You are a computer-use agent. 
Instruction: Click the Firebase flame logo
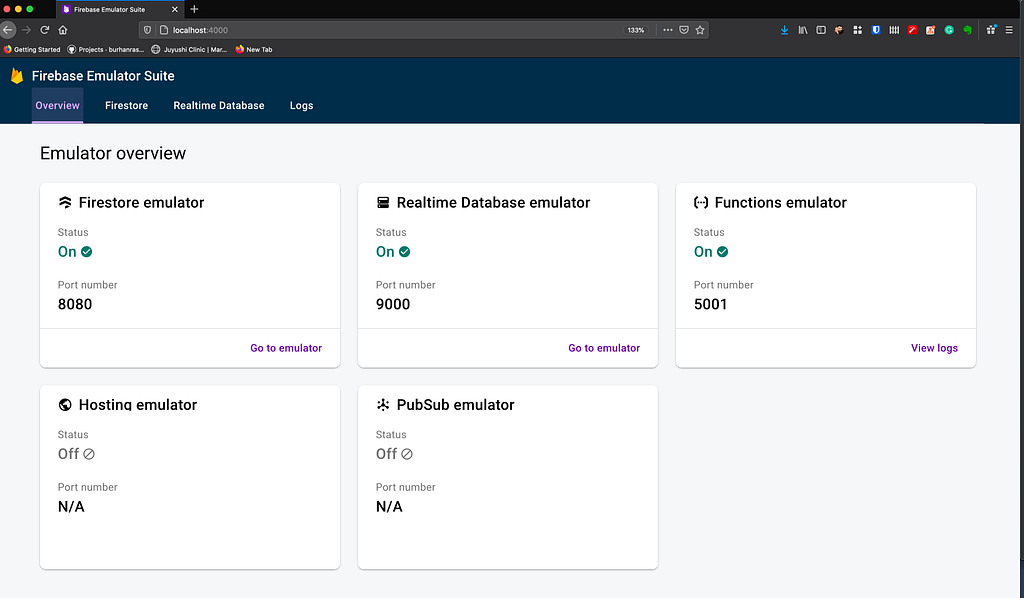coord(17,76)
